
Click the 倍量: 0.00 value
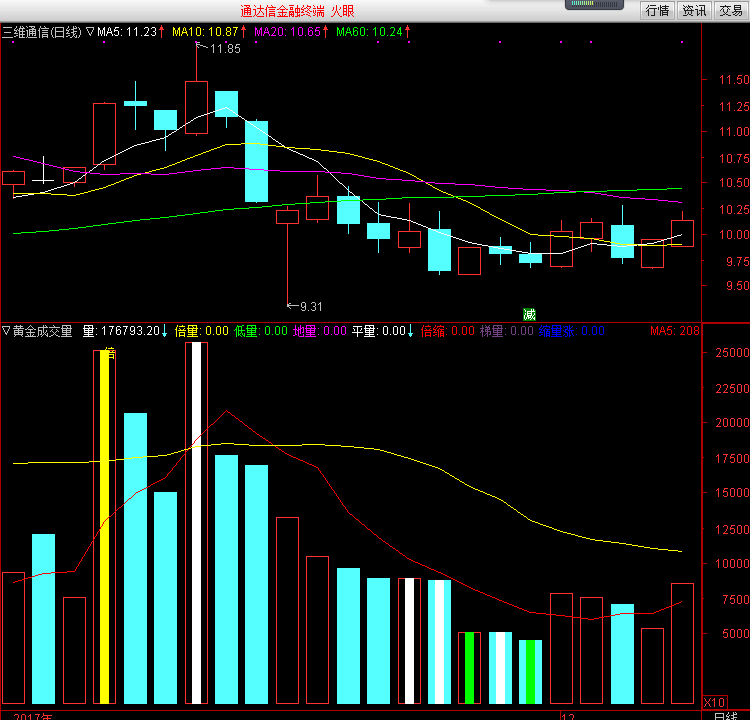(x=201, y=331)
